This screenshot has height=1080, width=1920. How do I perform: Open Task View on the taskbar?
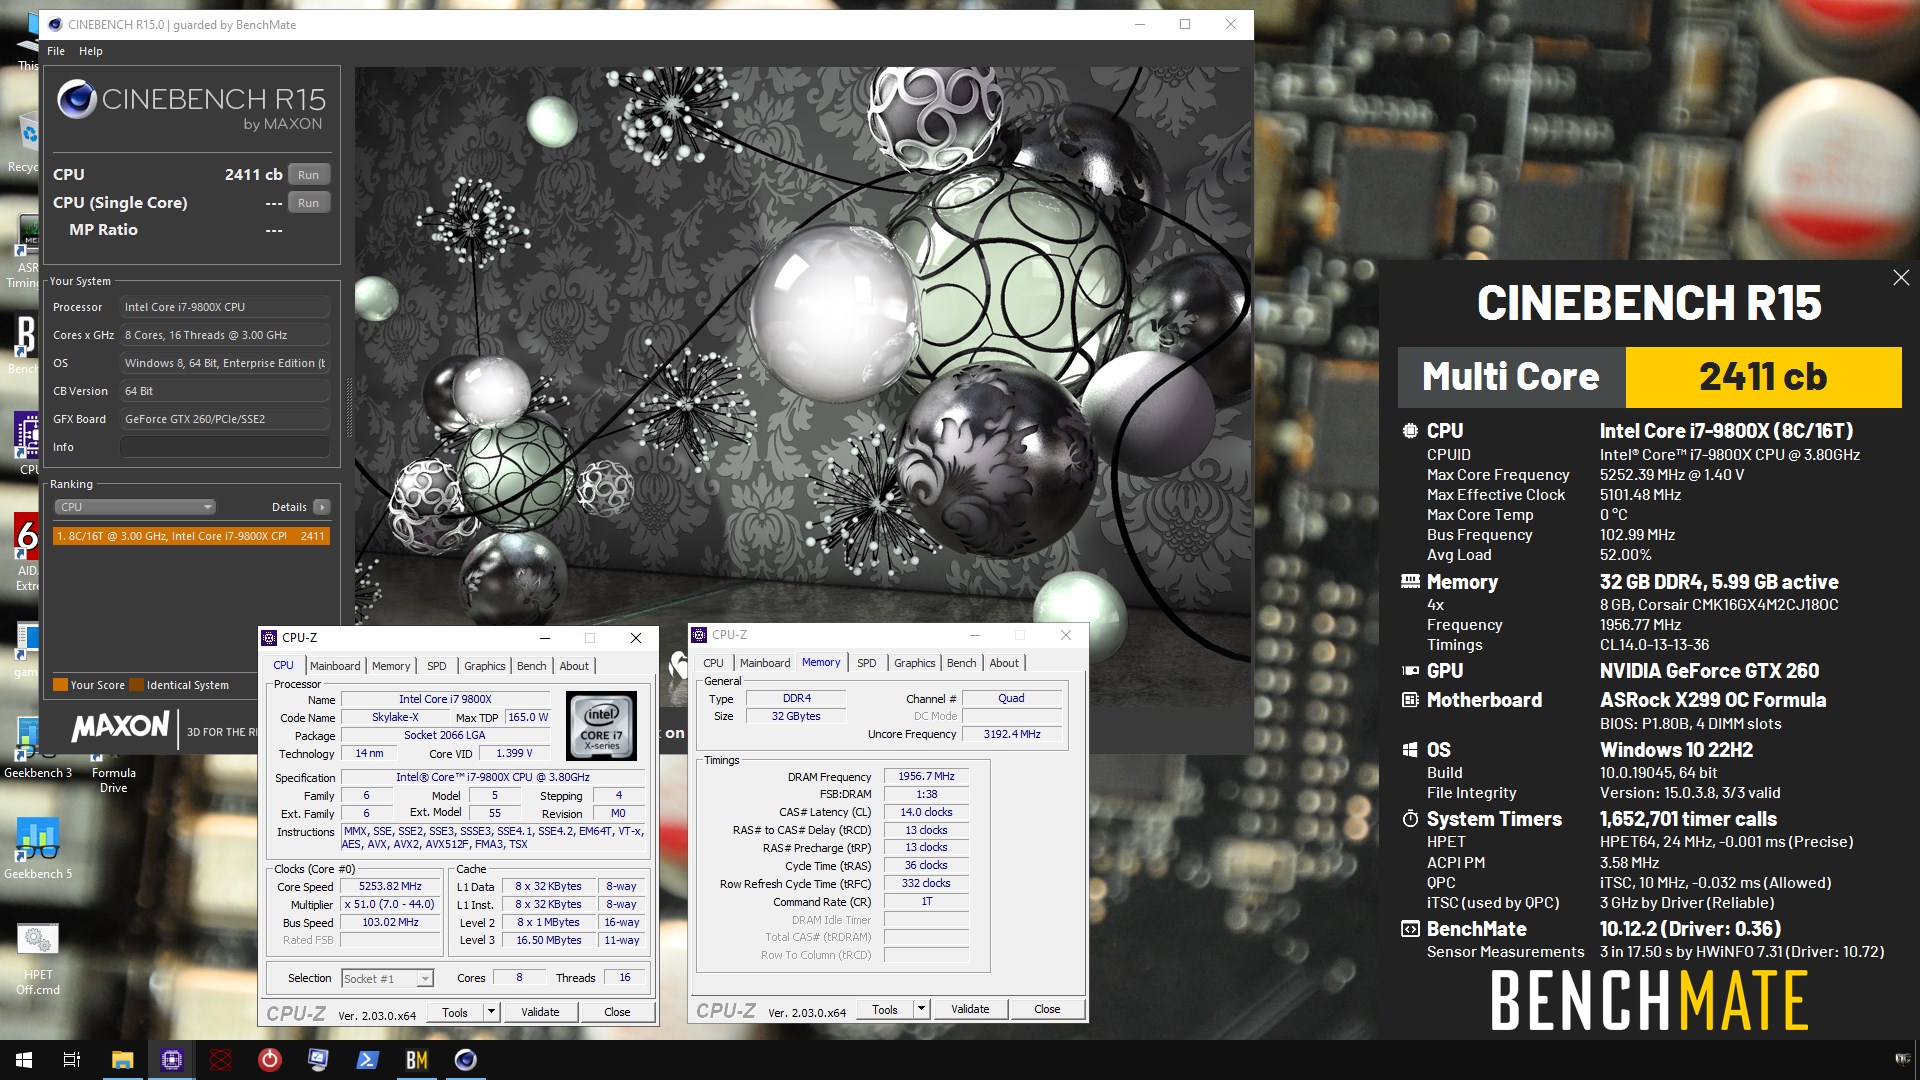(x=72, y=1060)
